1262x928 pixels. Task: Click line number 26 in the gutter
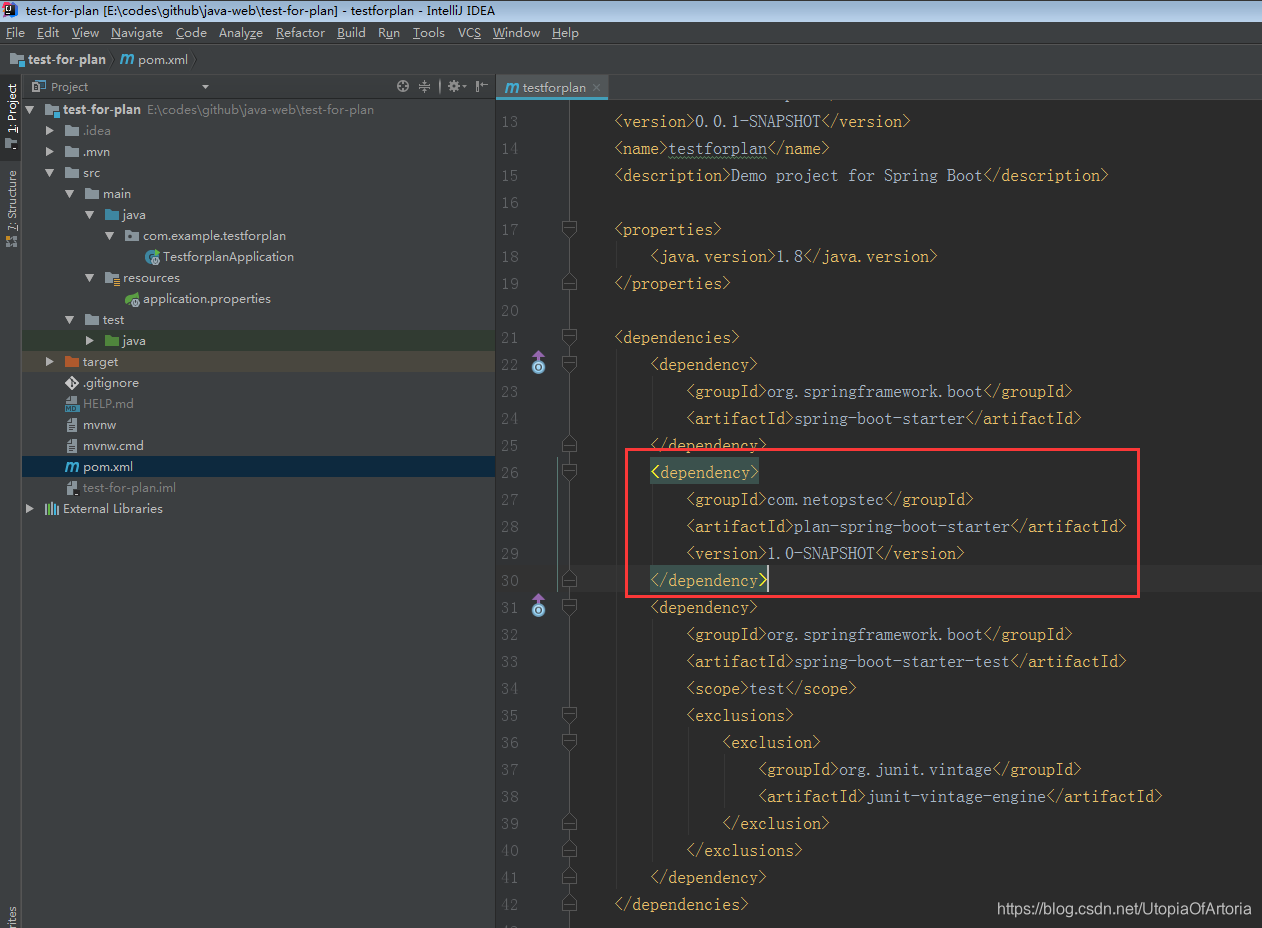click(509, 473)
